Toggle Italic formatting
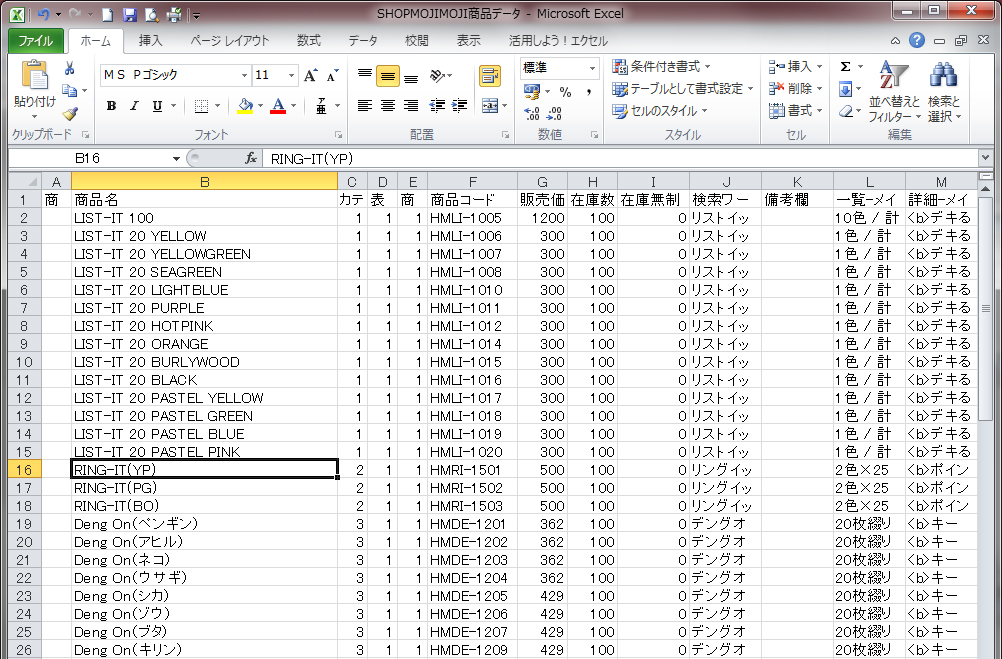 point(132,106)
